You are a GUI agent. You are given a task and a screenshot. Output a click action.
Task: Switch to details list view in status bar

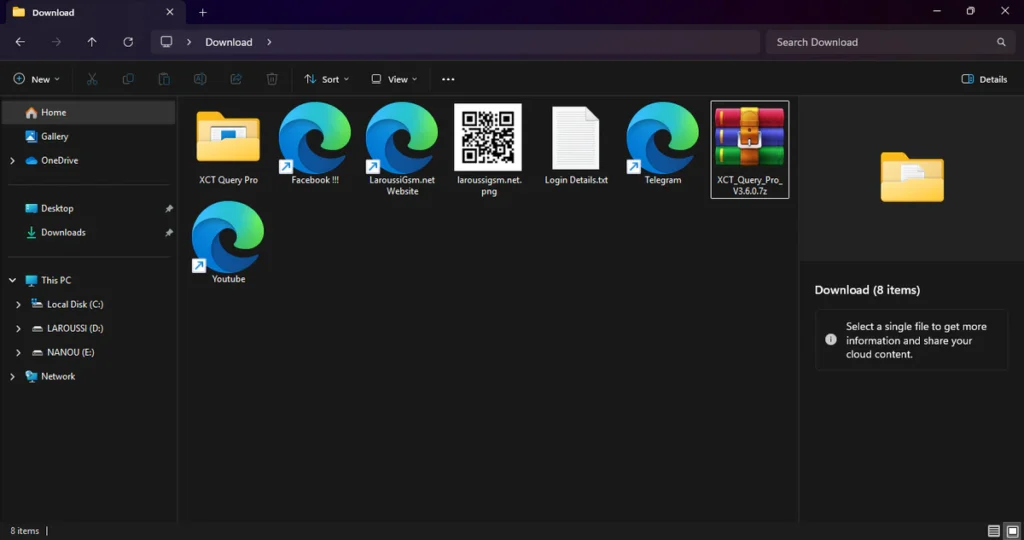993,531
